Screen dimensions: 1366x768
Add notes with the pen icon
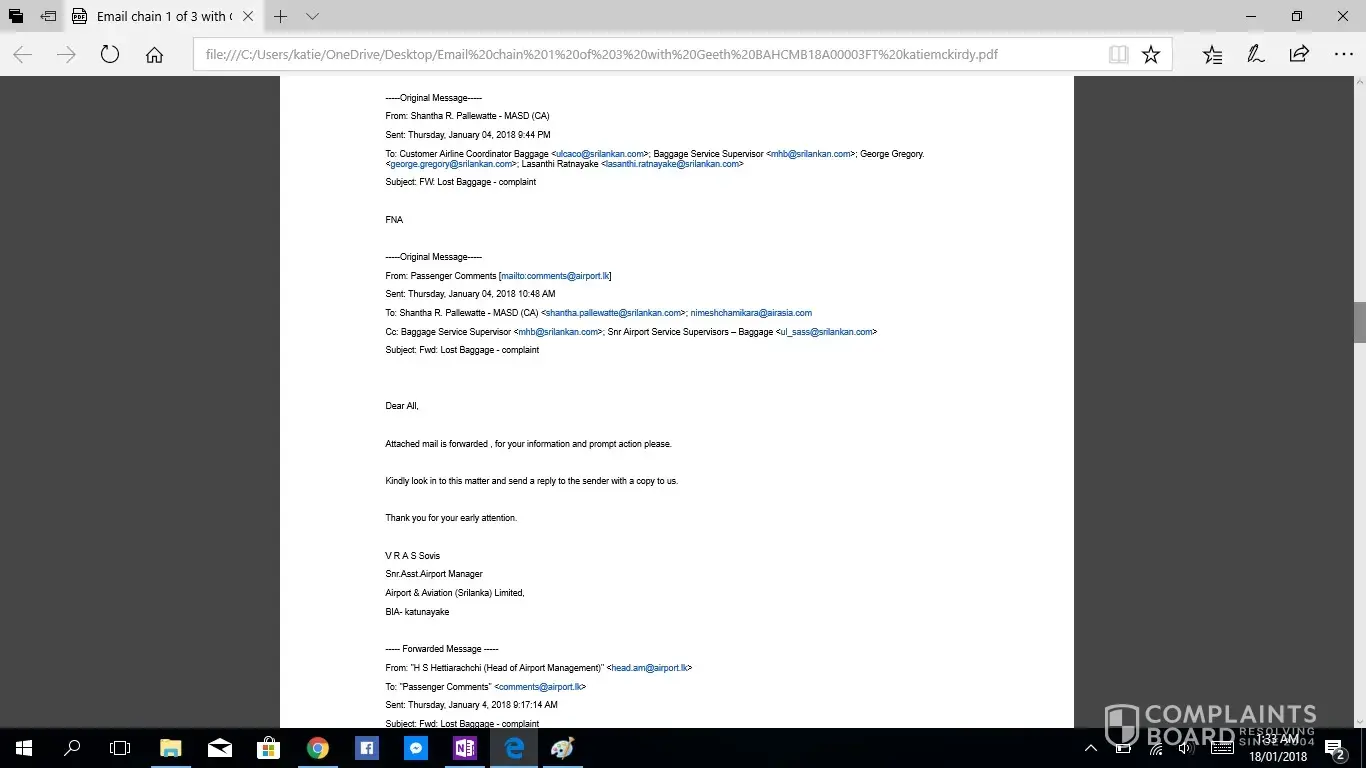point(1256,55)
